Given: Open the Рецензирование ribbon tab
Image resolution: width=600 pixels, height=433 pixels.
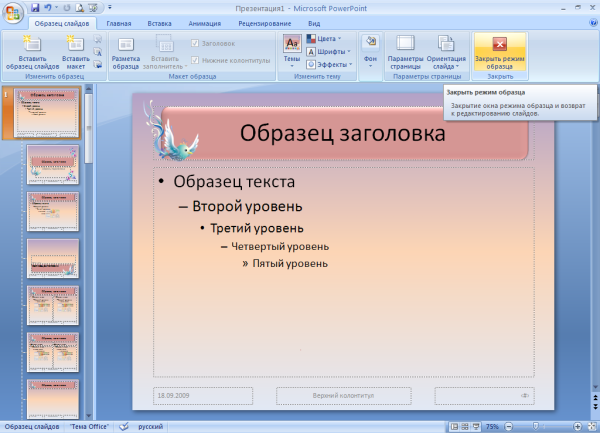Looking at the screenshot, I should (x=265, y=23).
